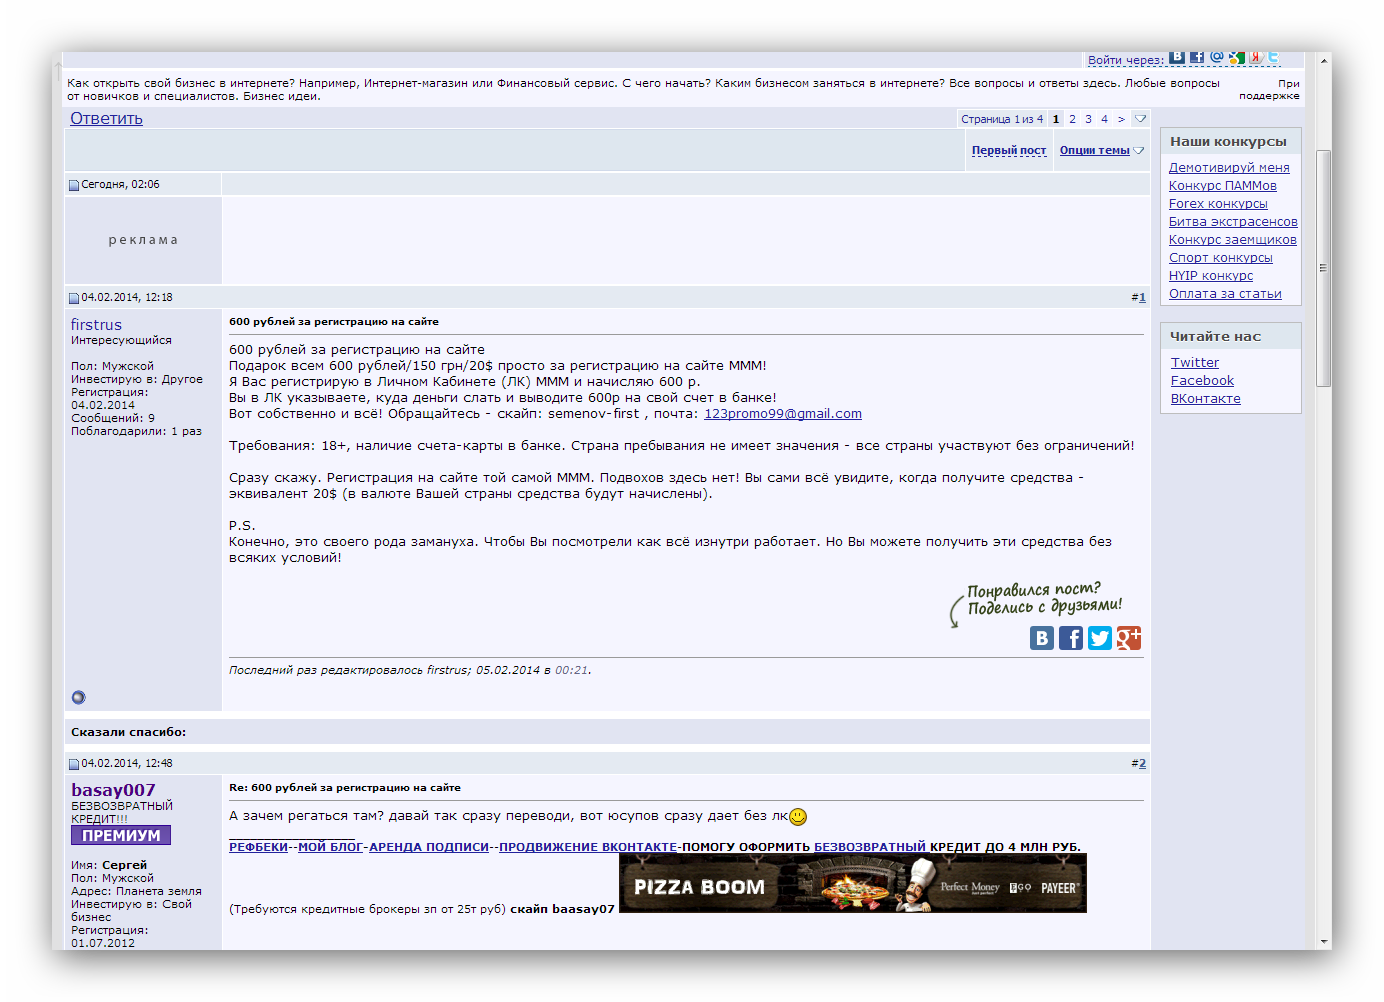Click the 123promo99@gmail.com email link

783,414
